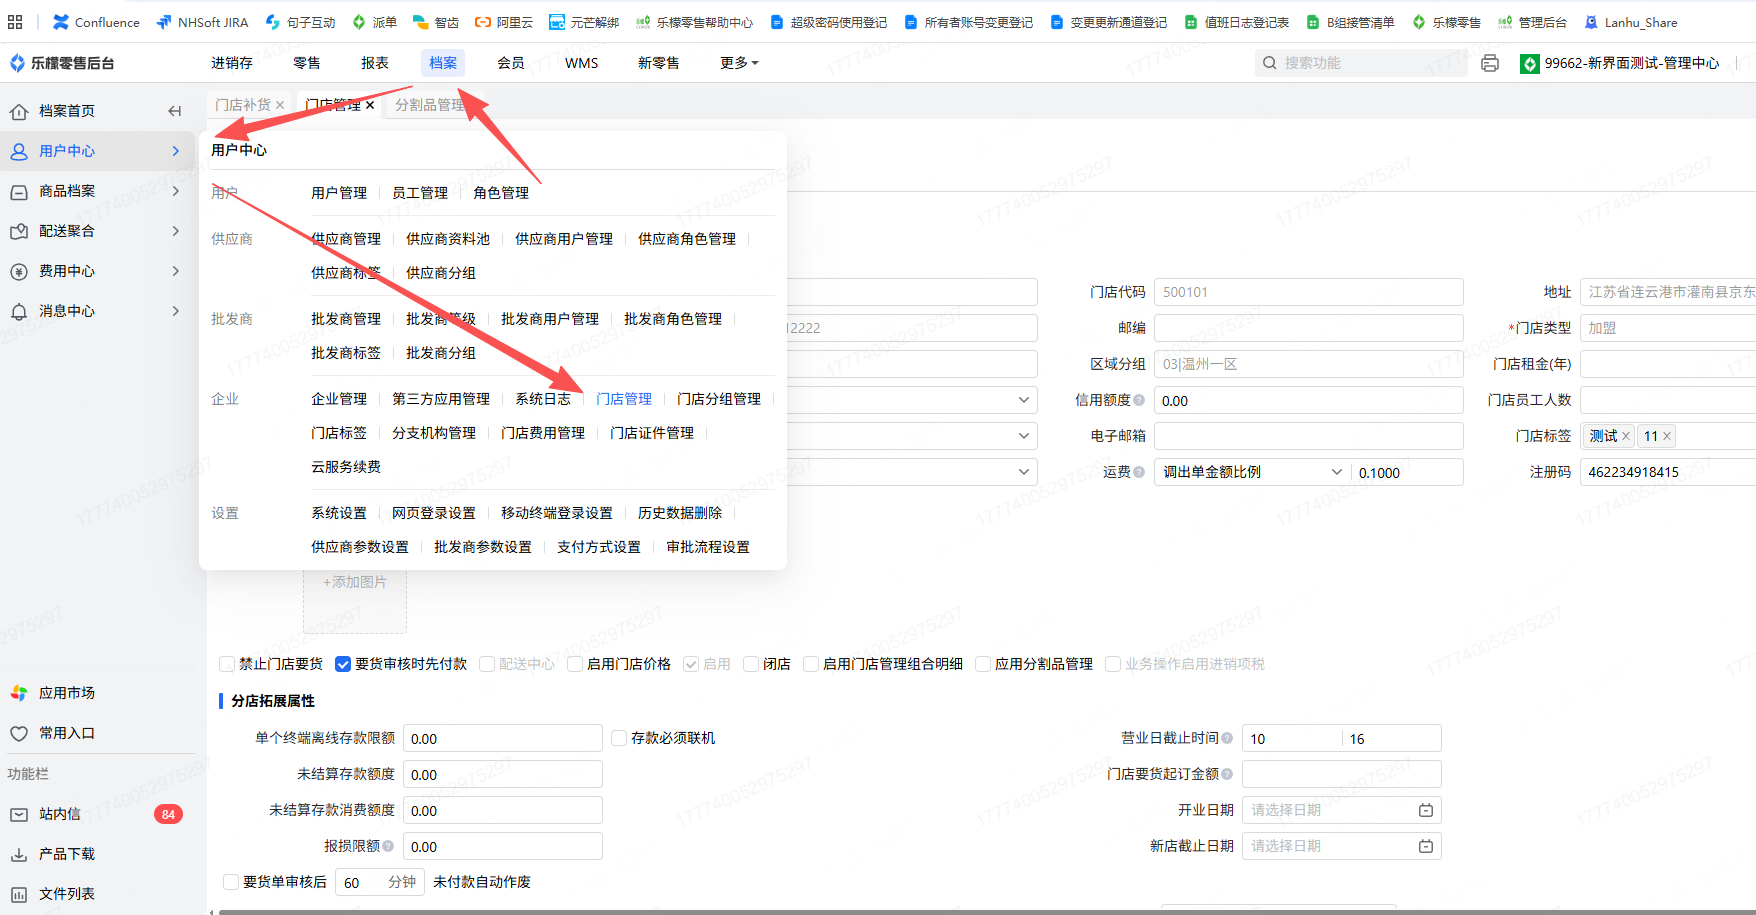Expand the 更多 top menu dropdown
The height and width of the screenshot is (915, 1756).
739,63
